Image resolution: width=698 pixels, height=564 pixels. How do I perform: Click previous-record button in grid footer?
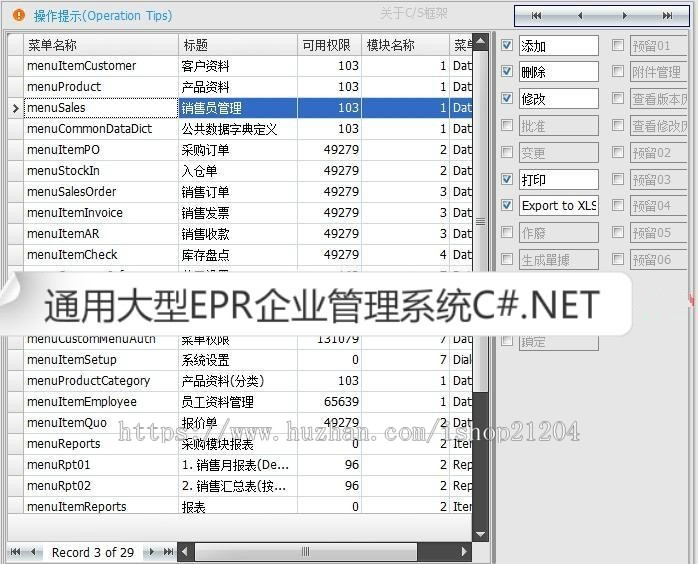tap(34, 552)
